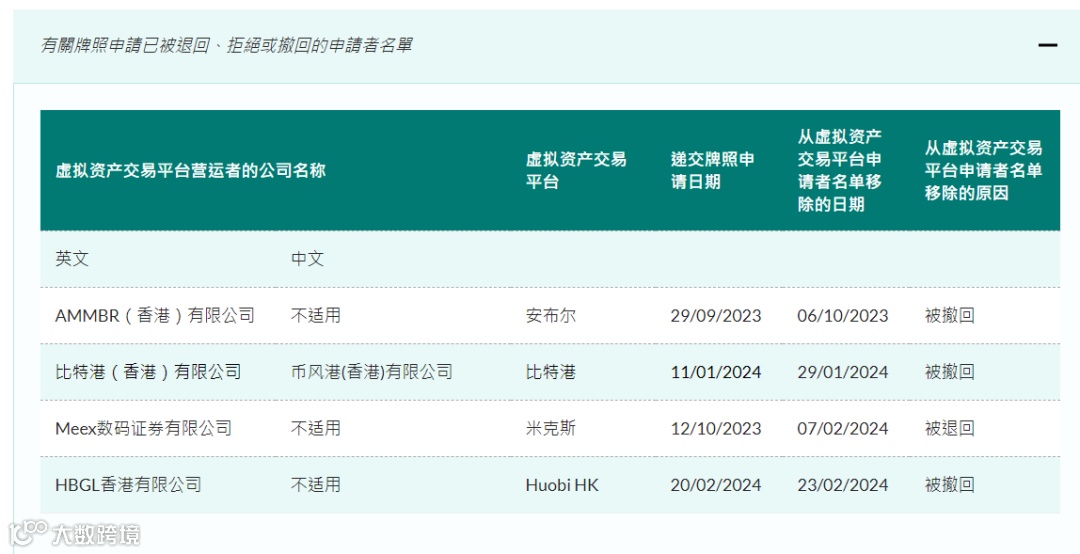This screenshot has width=1080, height=554.
Task: Select application date 20/02/2024
Action: click(x=716, y=485)
